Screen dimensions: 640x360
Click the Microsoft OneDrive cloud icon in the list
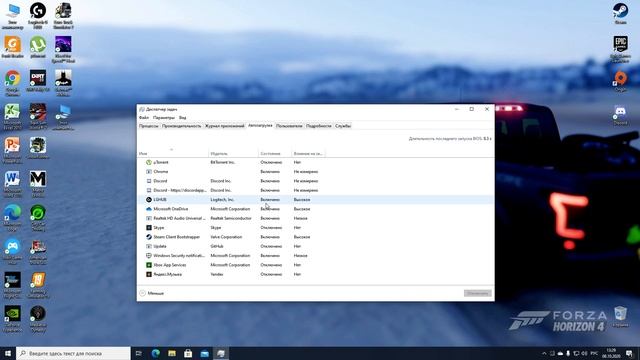click(149, 209)
